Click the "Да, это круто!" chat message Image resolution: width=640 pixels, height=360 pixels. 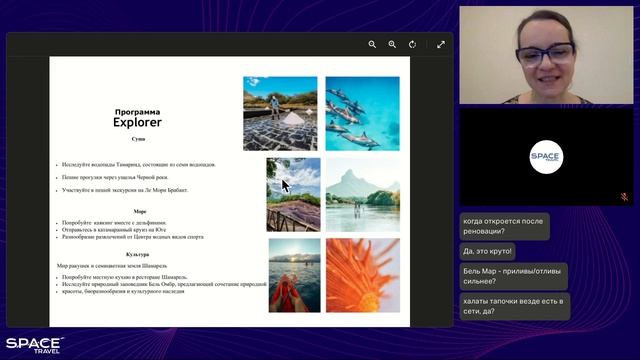tap(487, 251)
